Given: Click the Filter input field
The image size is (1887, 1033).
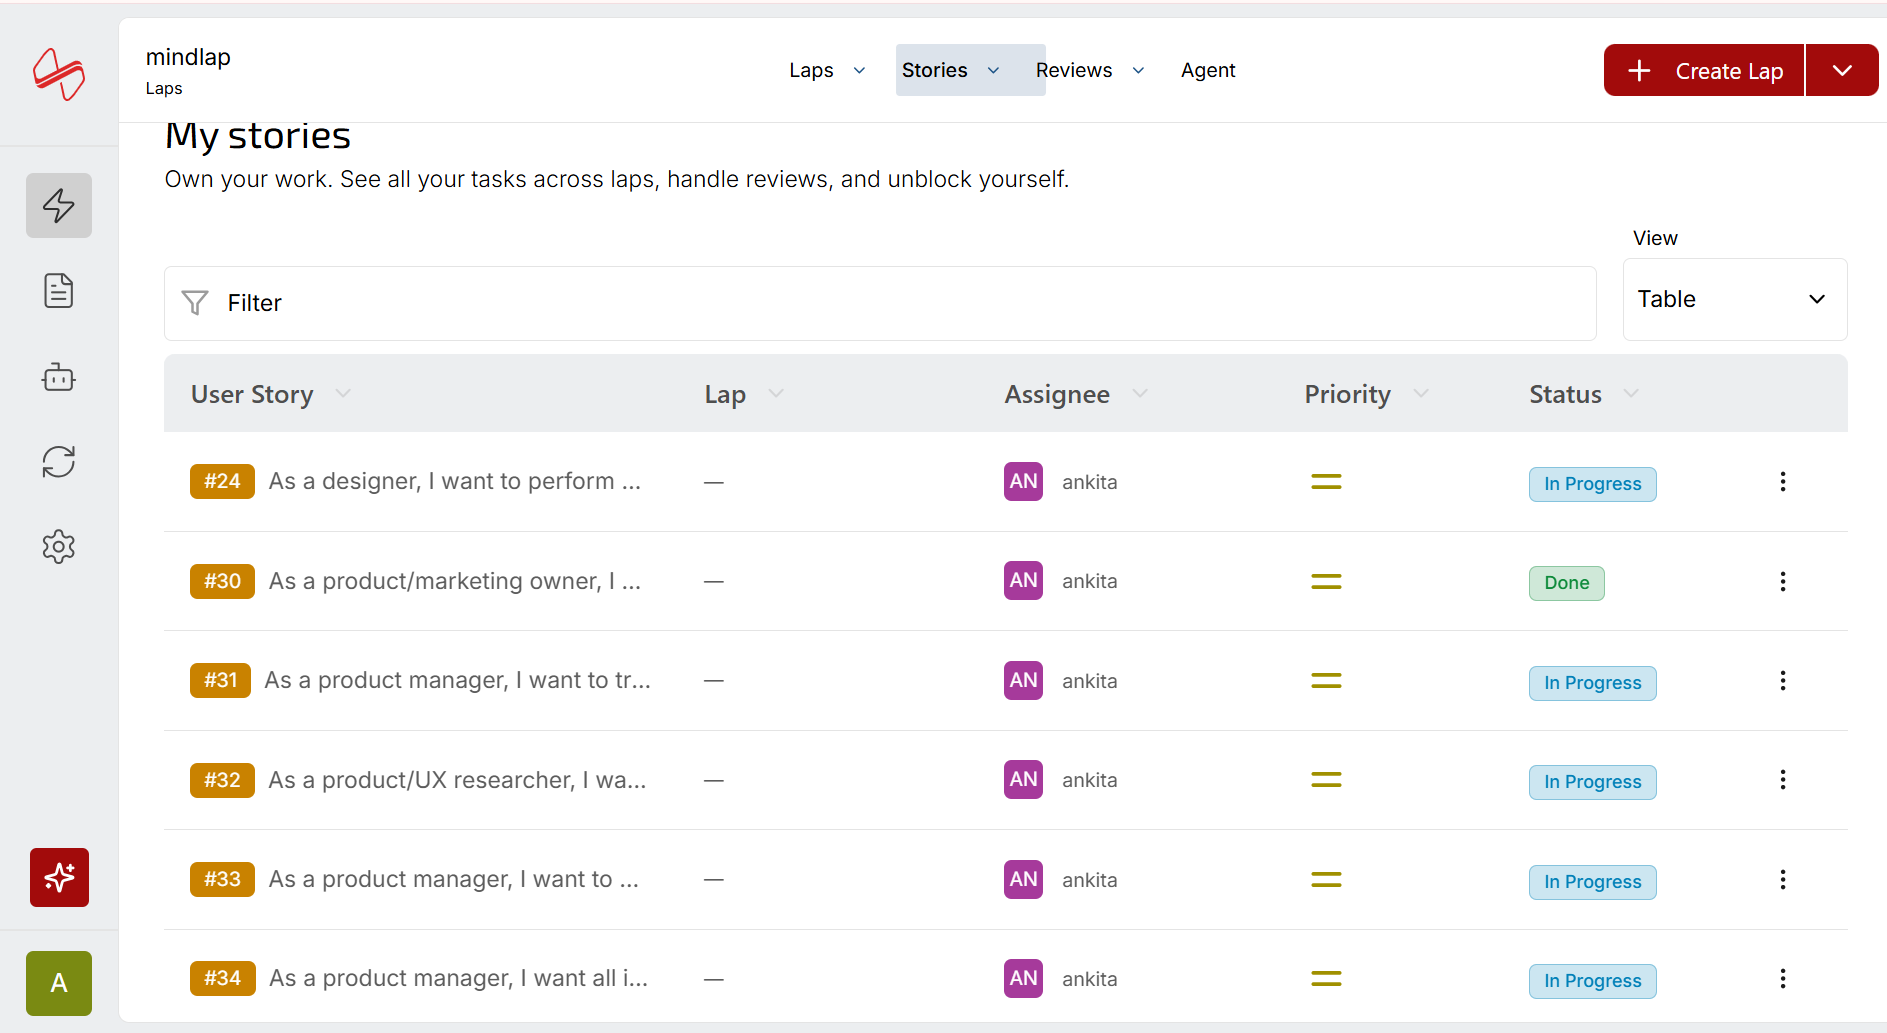Looking at the screenshot, I should pyautogui.click(x=880, y=303).
